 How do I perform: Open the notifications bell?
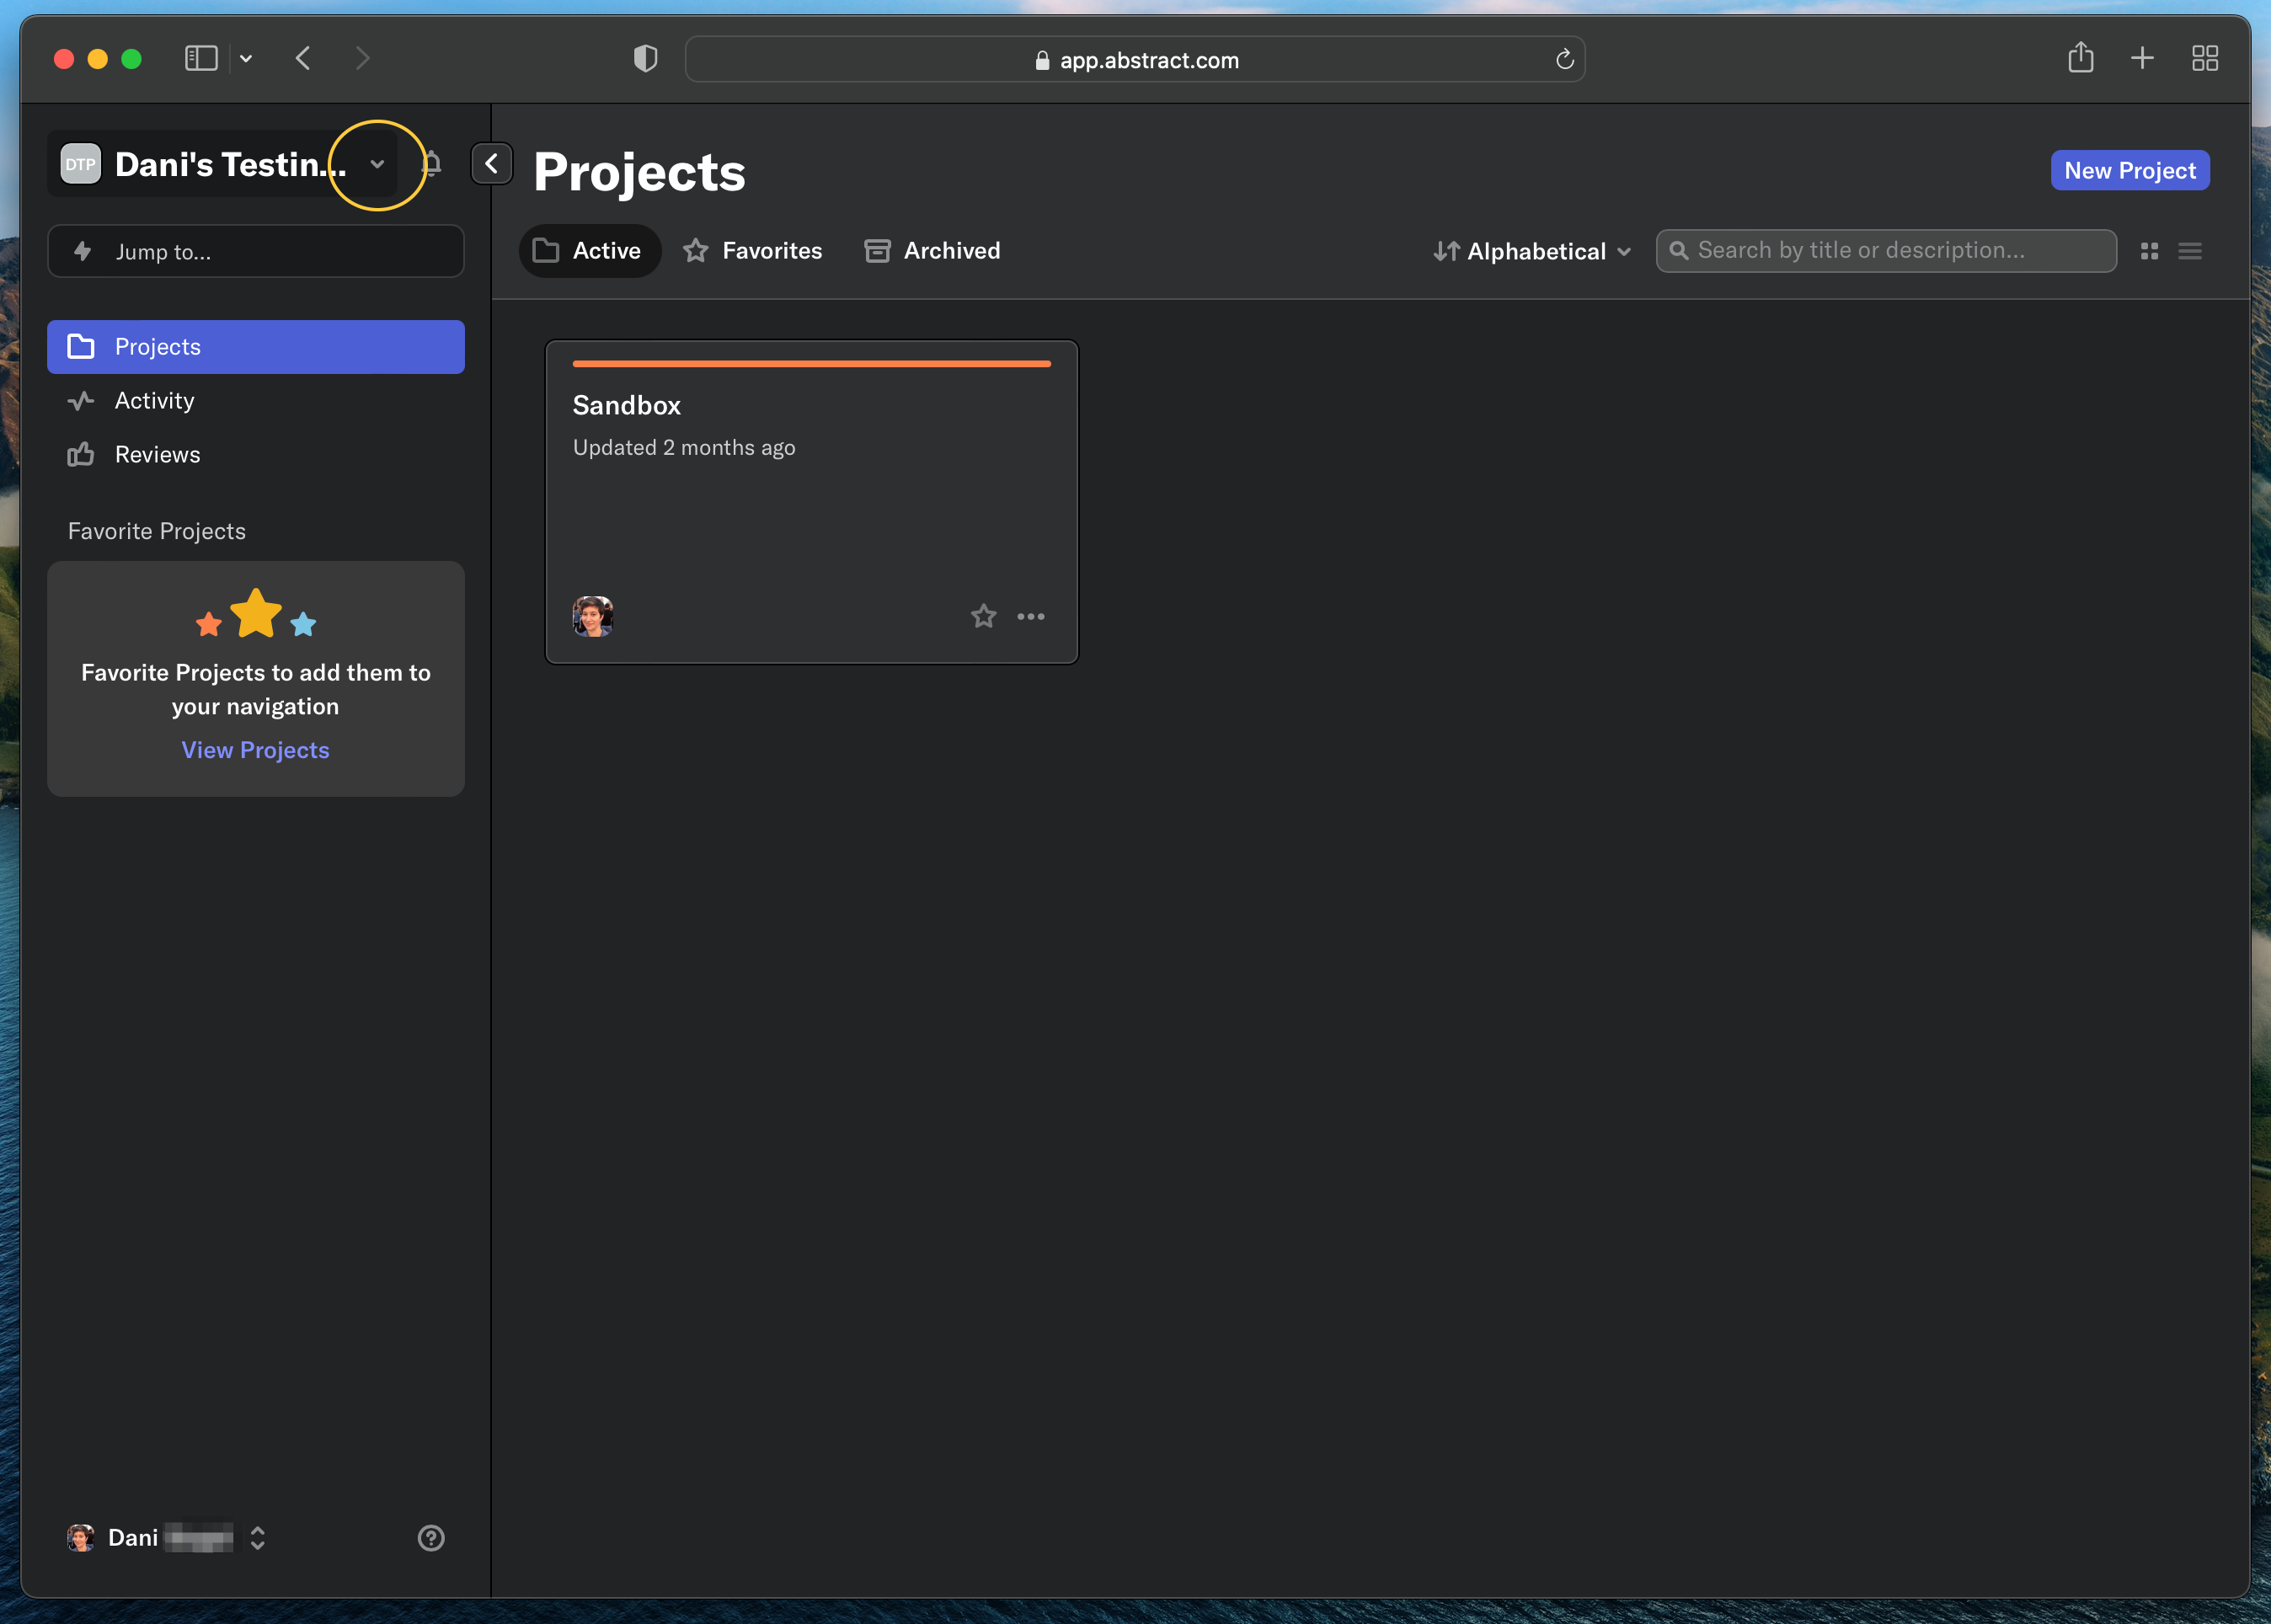tap(432, 163)
